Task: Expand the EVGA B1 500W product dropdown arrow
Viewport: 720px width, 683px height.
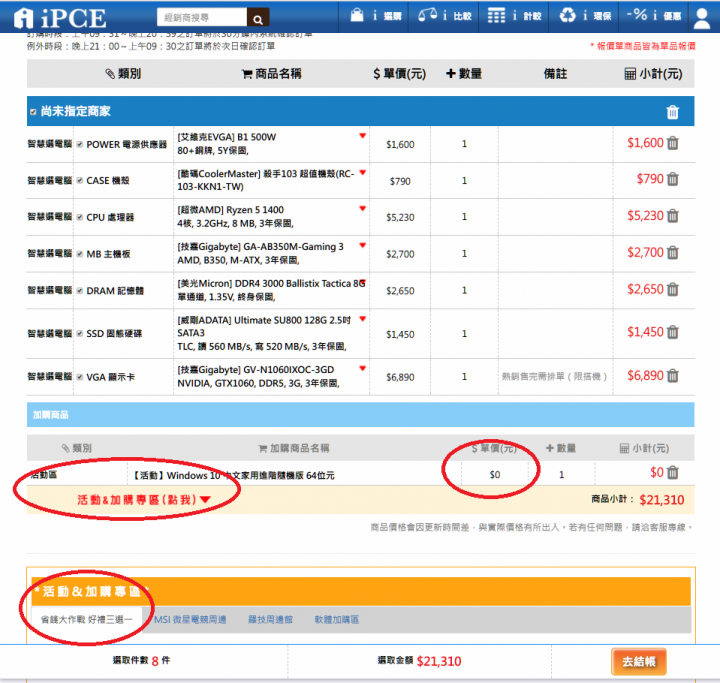Action: [362, 135]
